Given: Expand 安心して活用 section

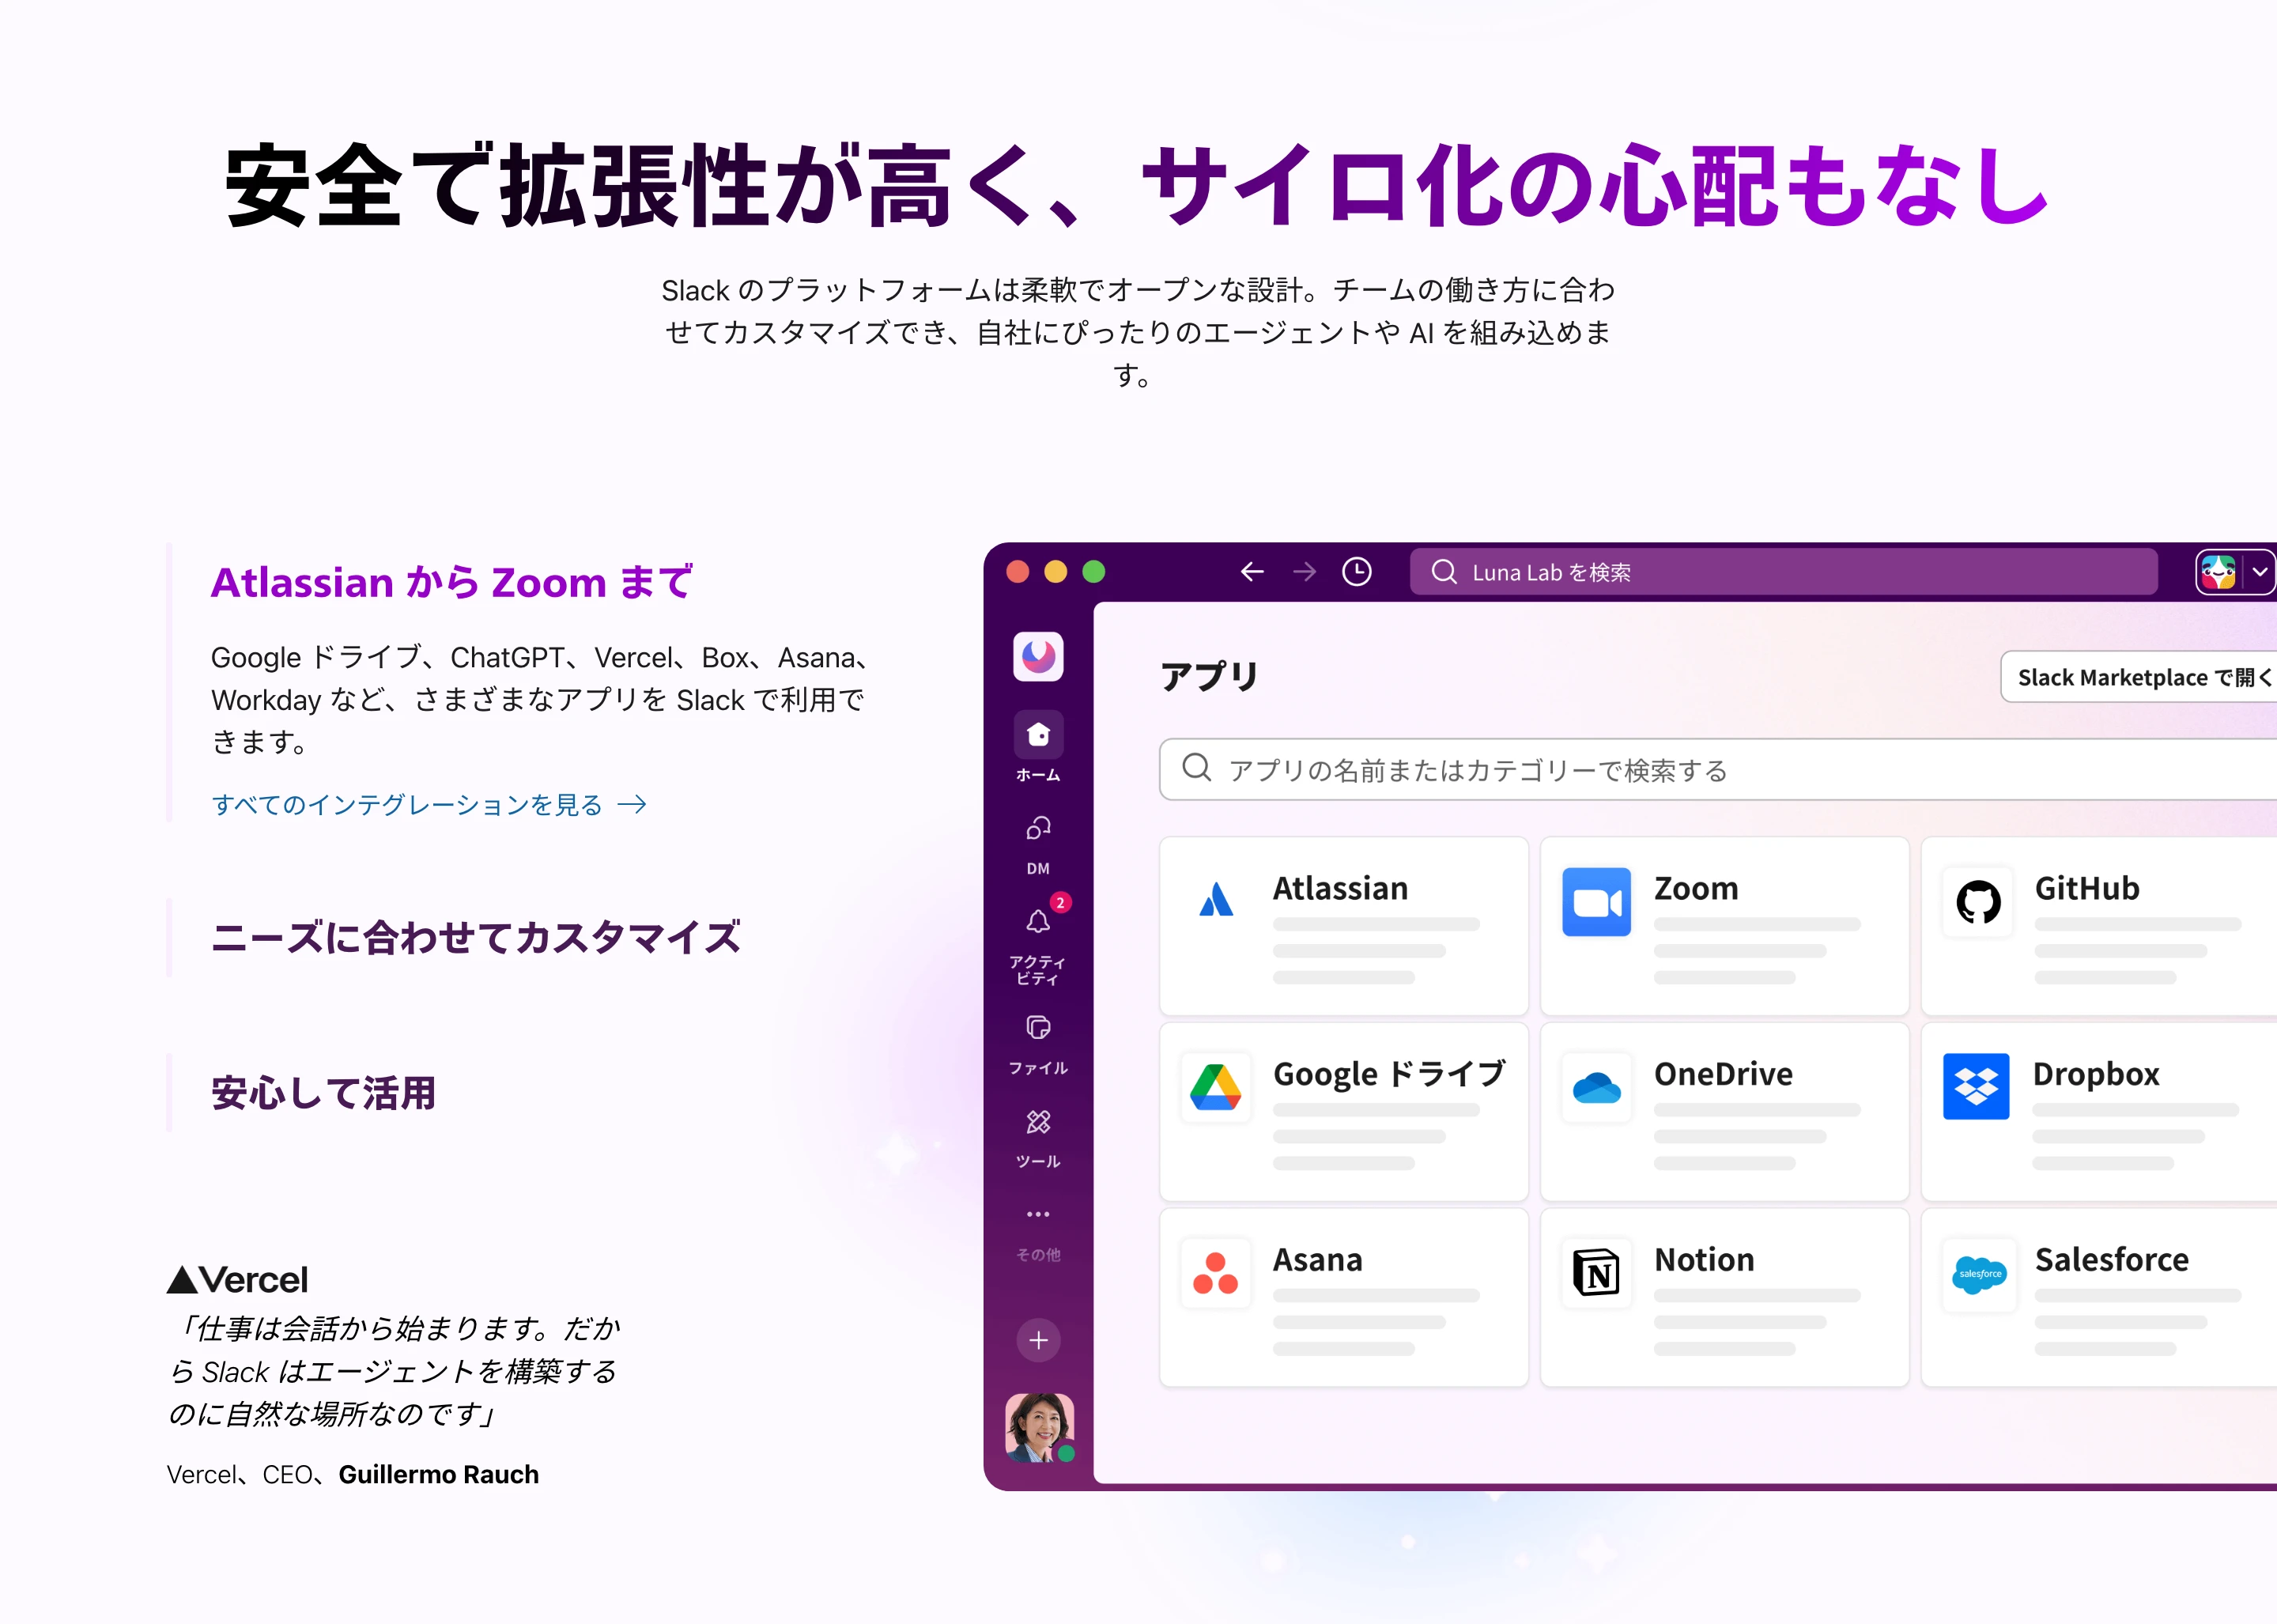Looking at the screenshot, I should tap(323, 1093).
